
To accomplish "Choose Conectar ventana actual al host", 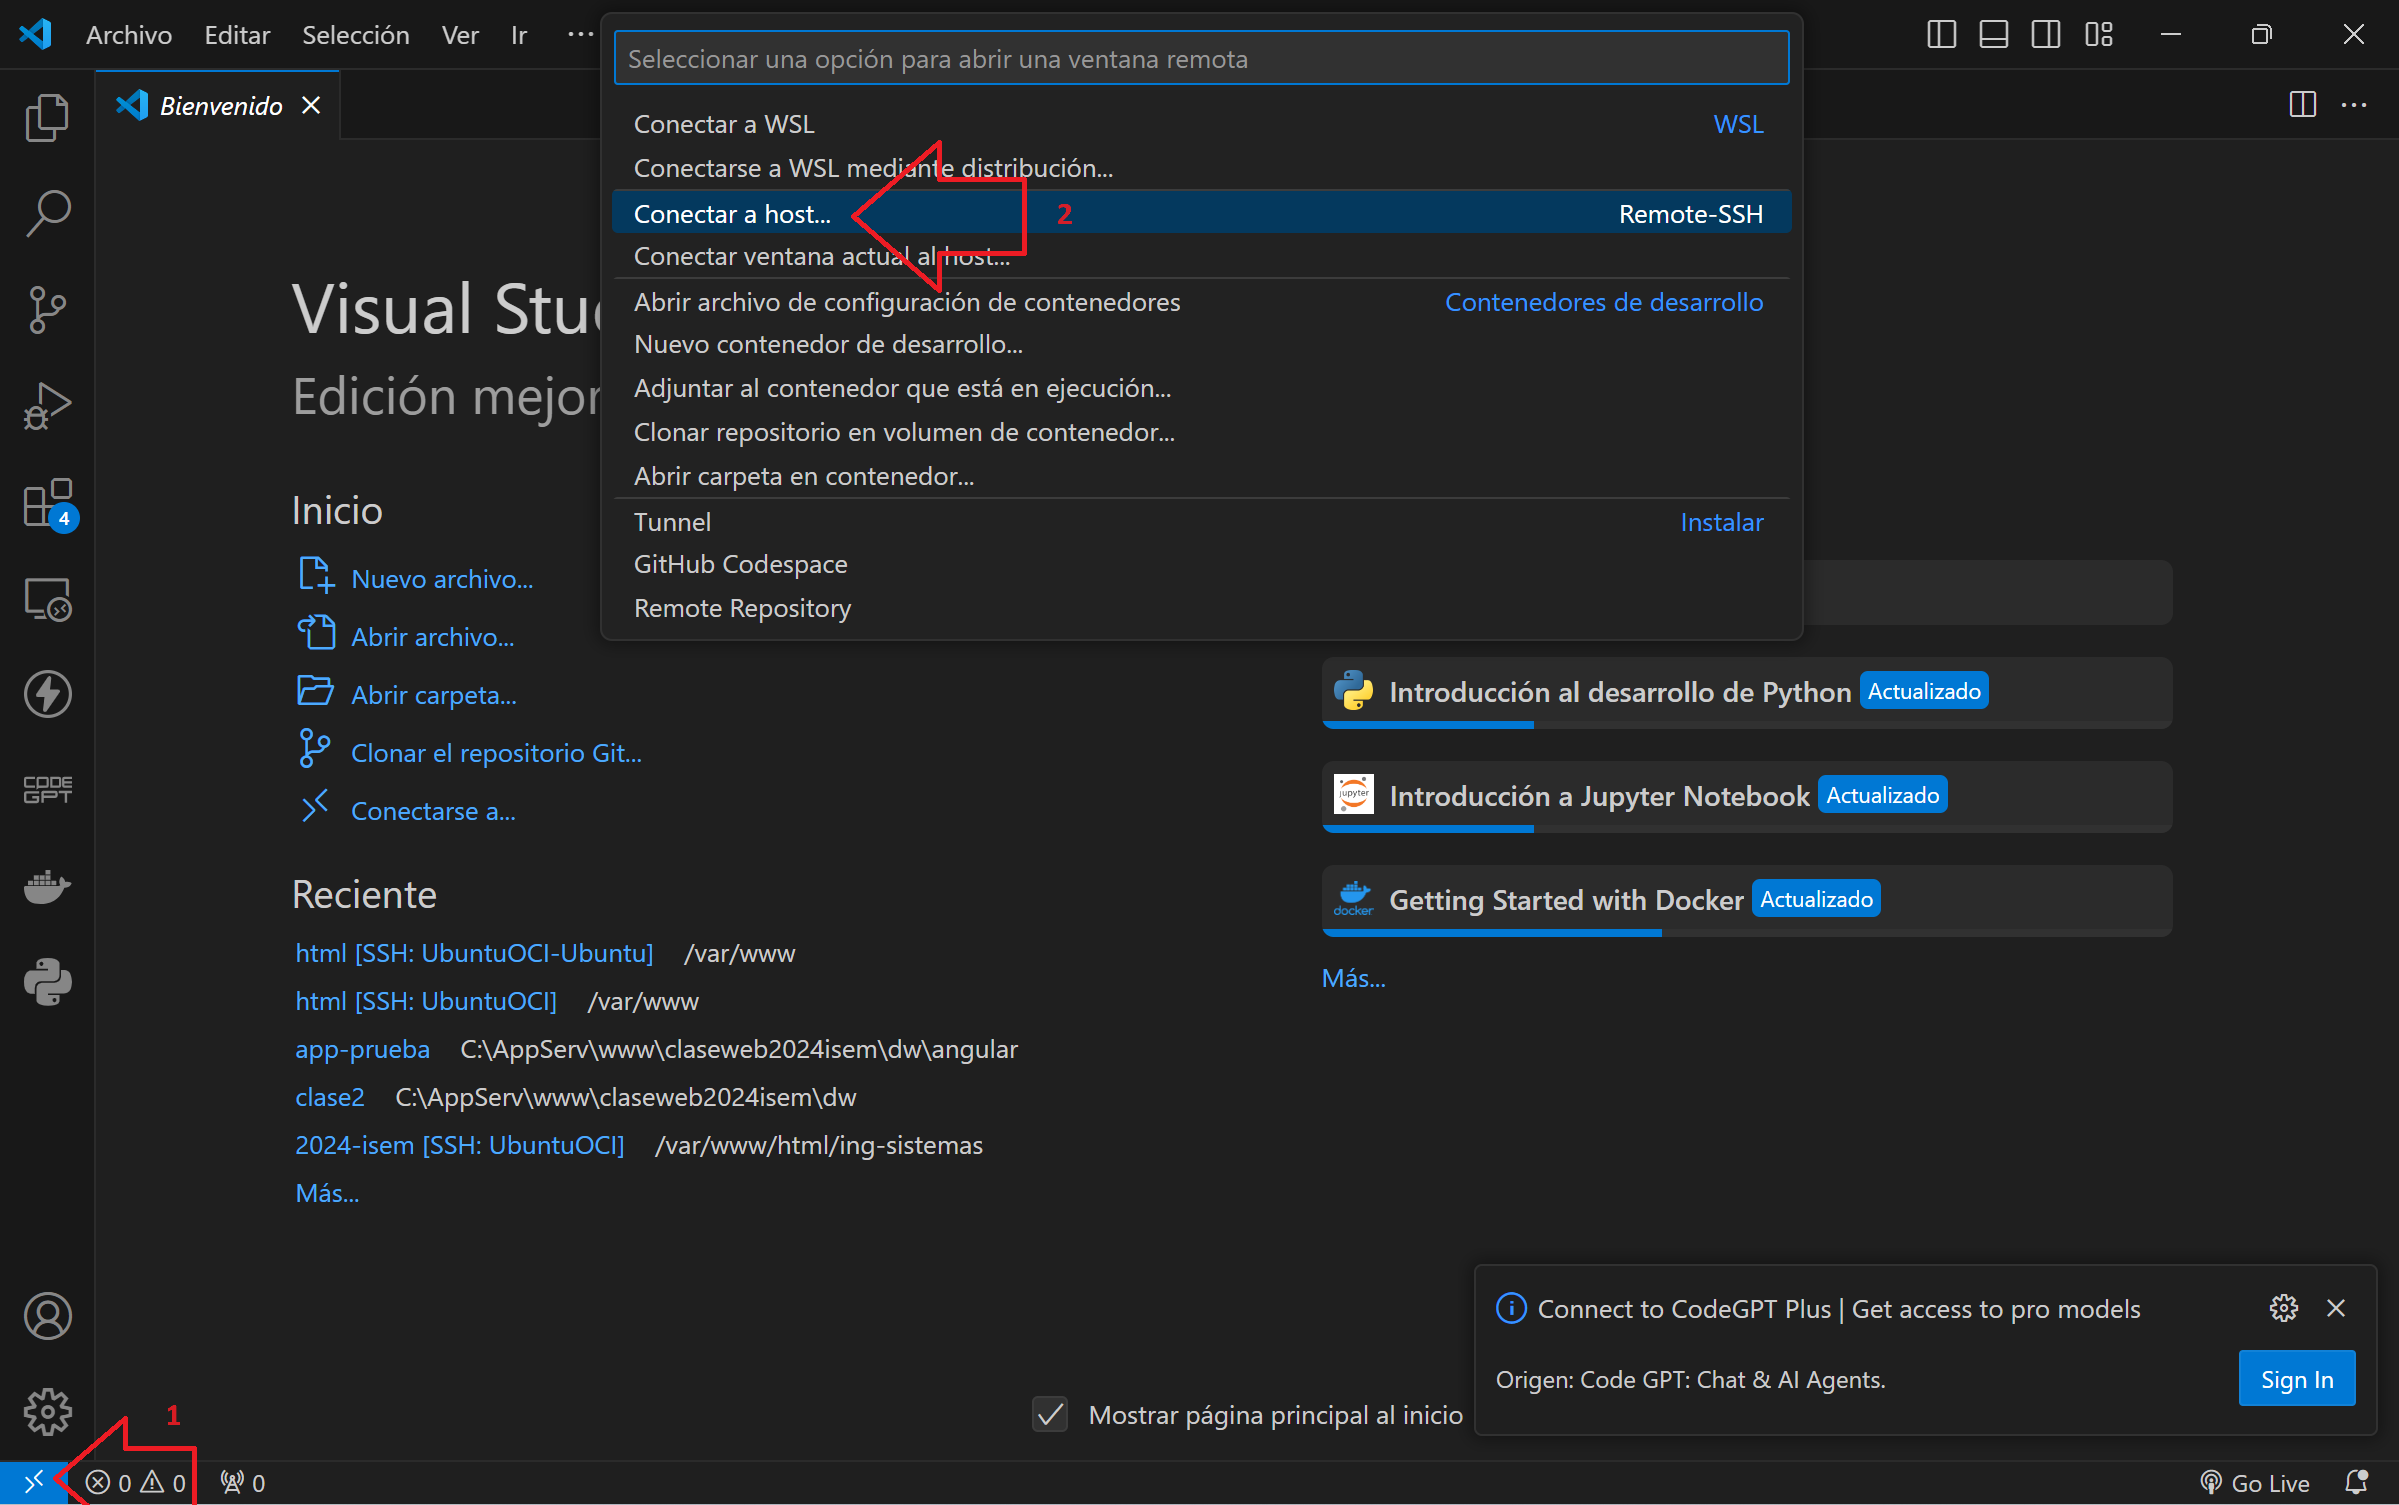I will pos(1200,256).
